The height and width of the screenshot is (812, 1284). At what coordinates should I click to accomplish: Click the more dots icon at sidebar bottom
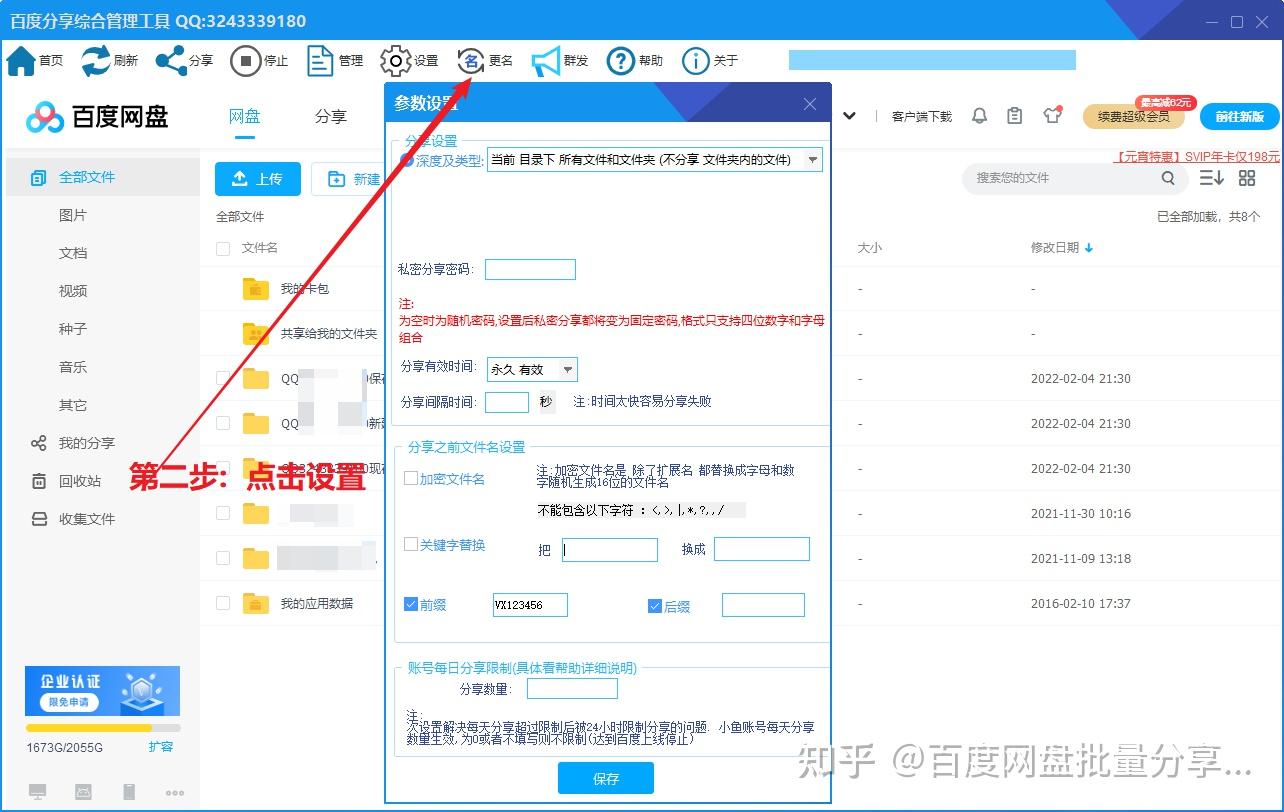(175, 793)
